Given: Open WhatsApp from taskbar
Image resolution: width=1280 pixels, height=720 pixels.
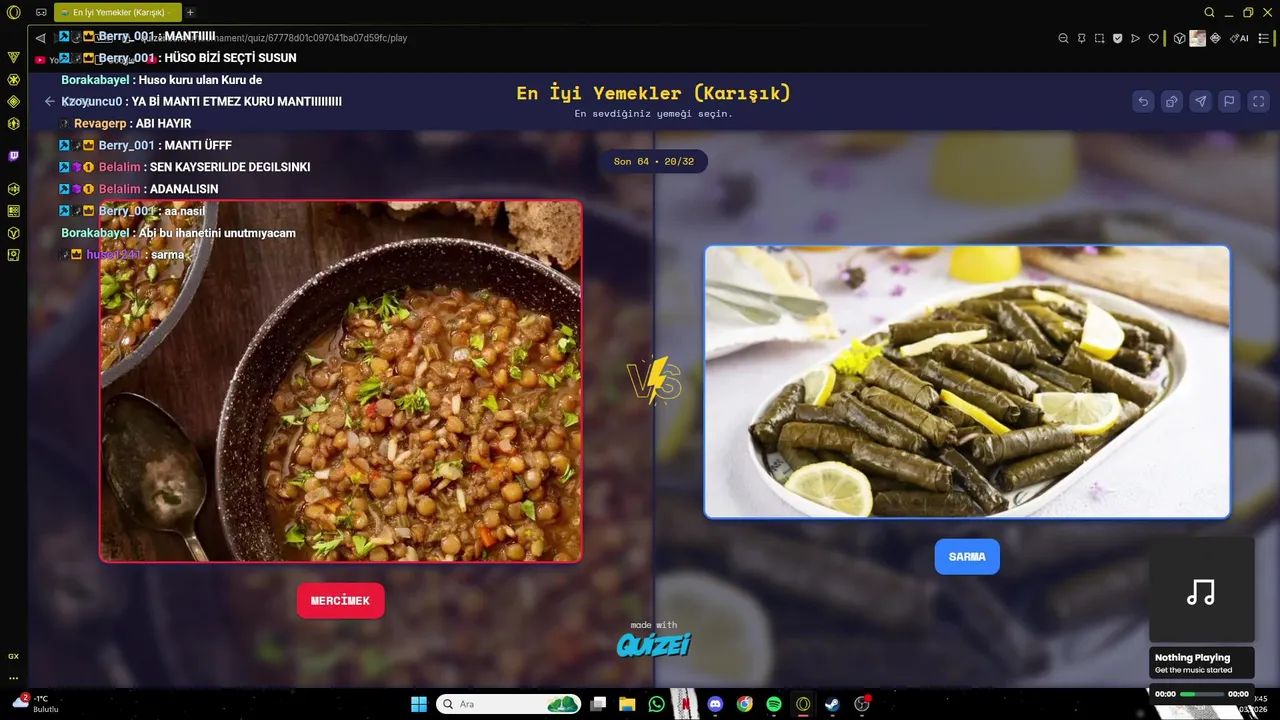Looking at the screenshot, I should pyautogui.click(x=656, y=704).
